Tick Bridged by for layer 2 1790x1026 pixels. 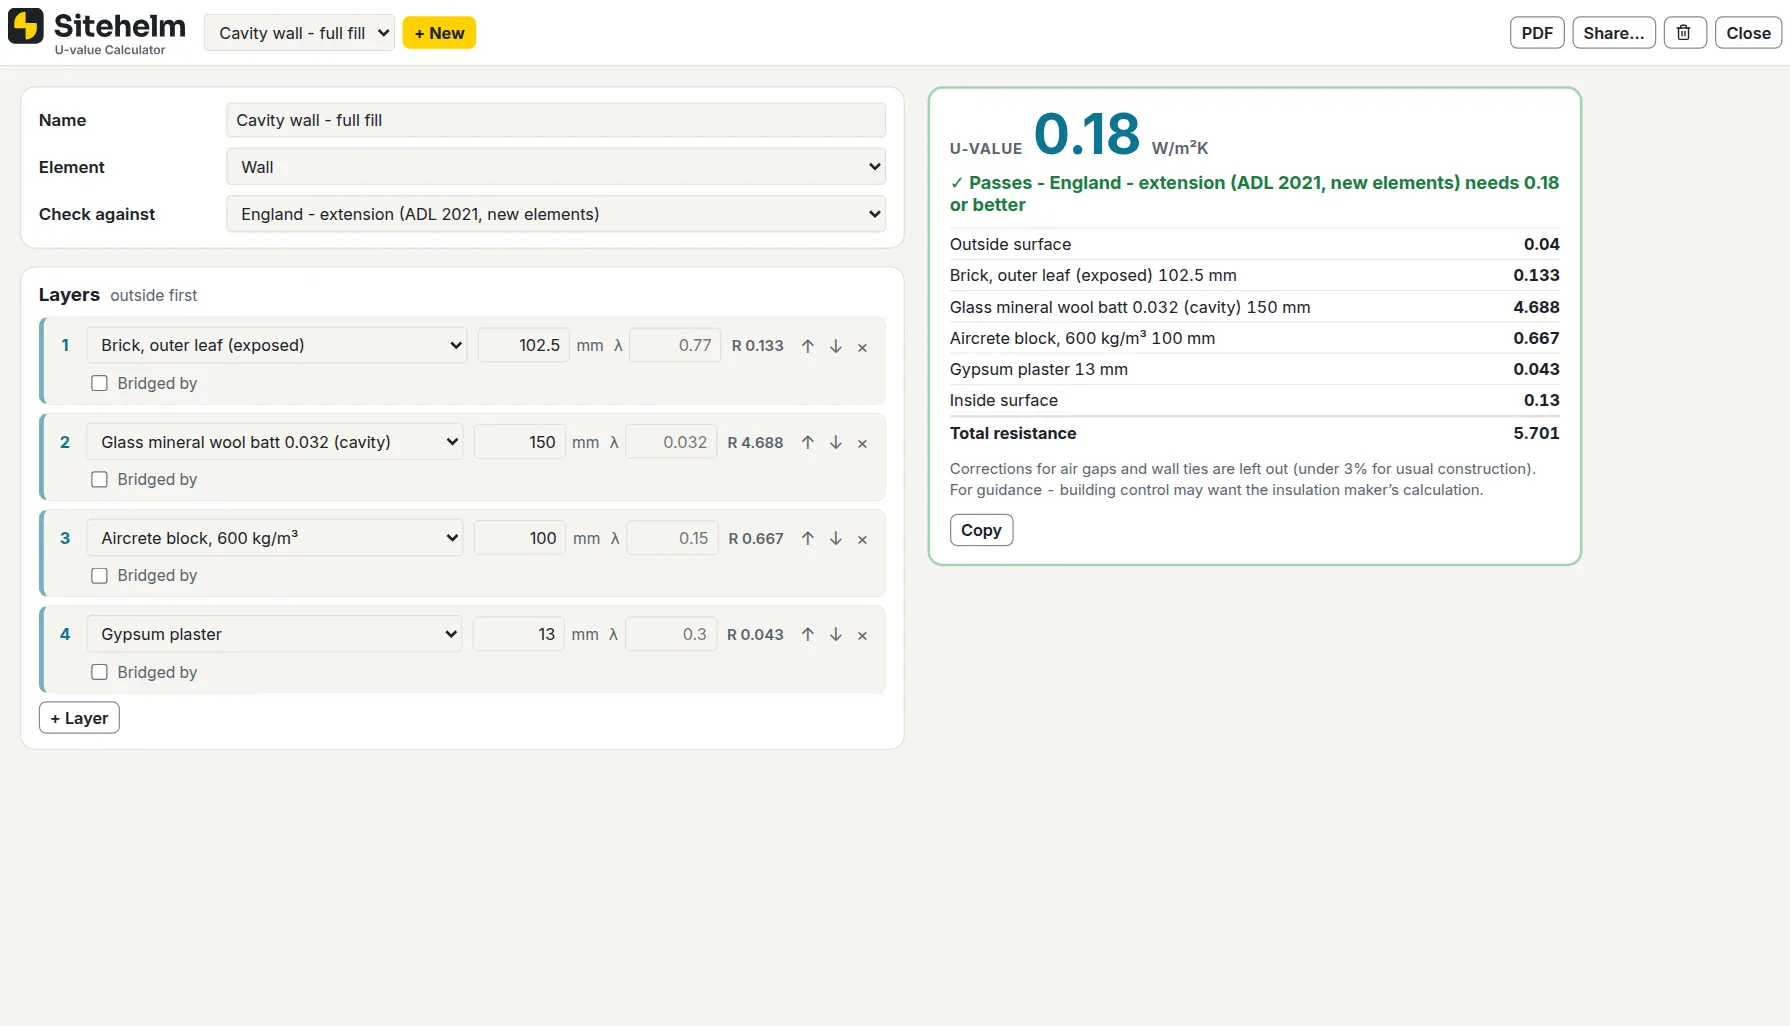99,479
